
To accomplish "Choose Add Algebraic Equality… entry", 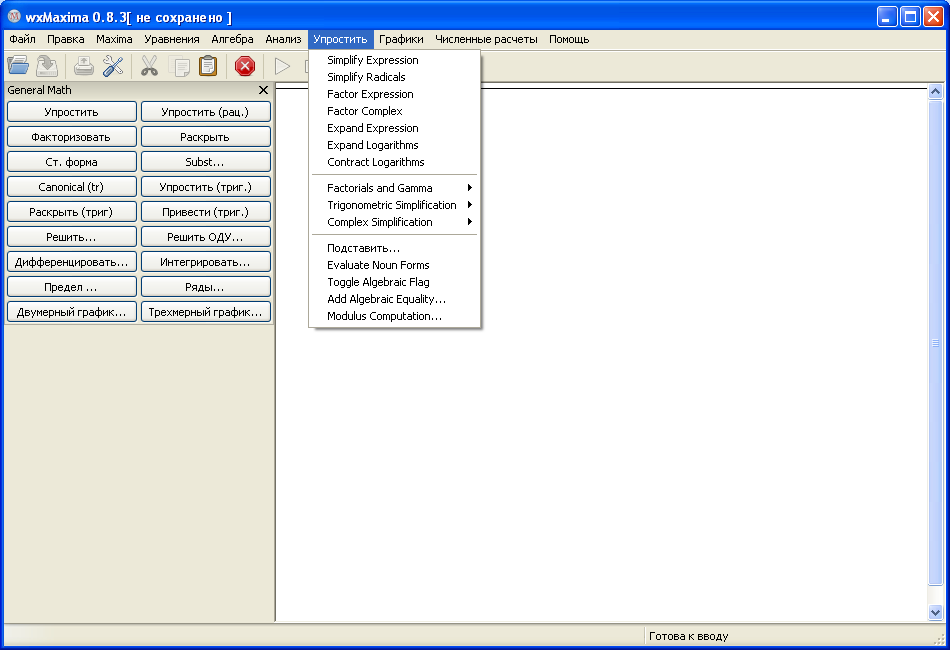I will click(395, 299).
